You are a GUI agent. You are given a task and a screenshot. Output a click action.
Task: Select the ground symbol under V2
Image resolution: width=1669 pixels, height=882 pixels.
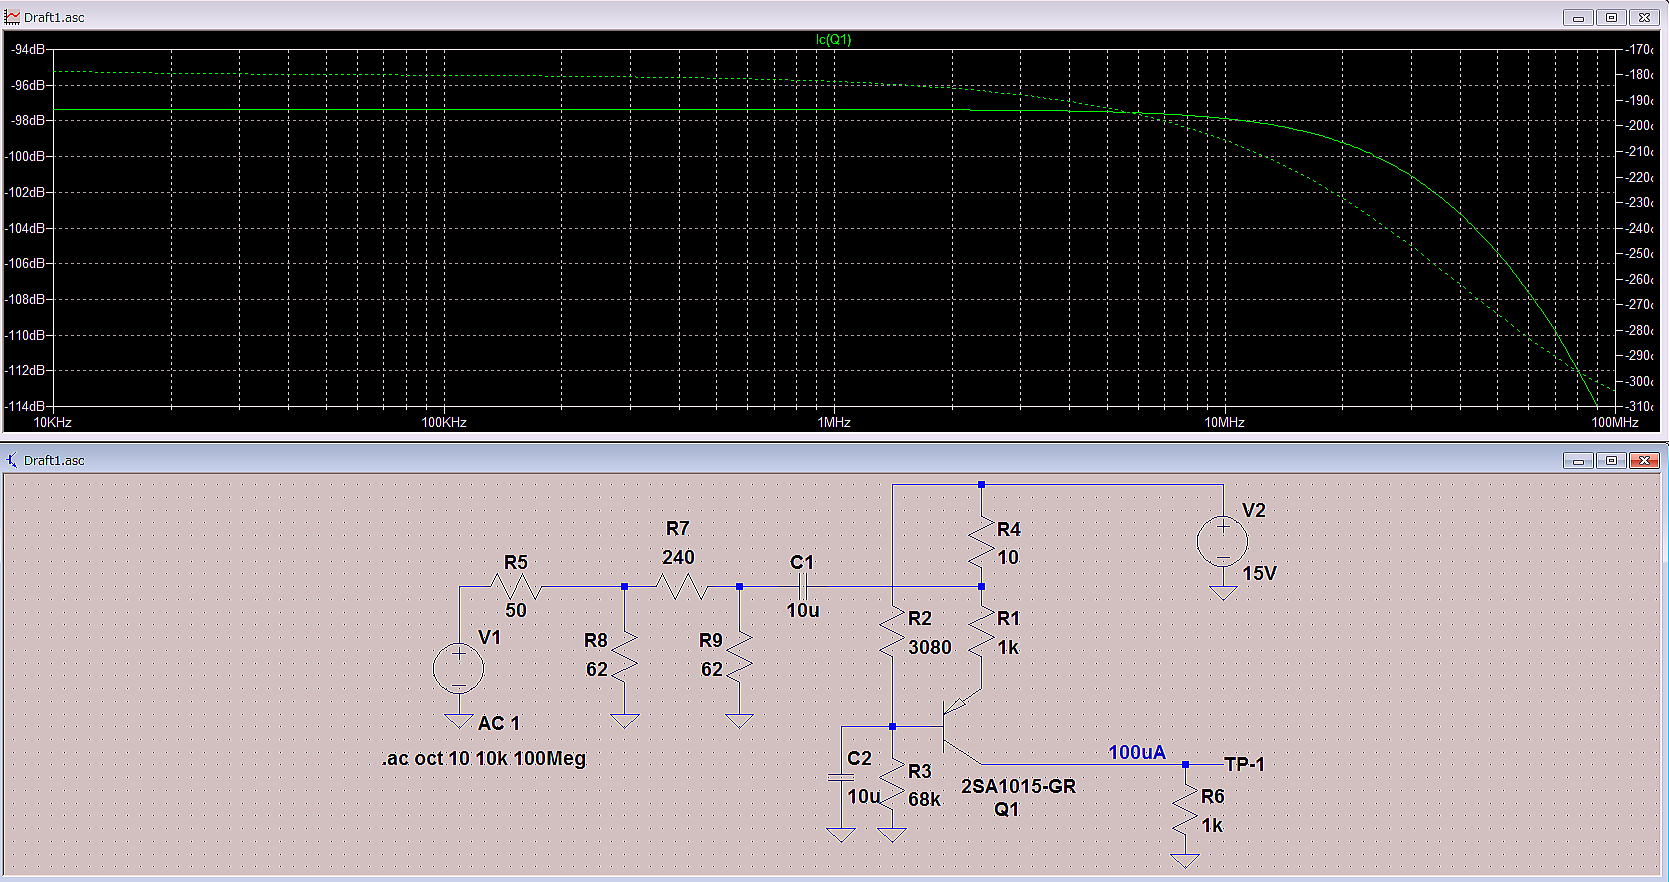tap(1222, 593)
